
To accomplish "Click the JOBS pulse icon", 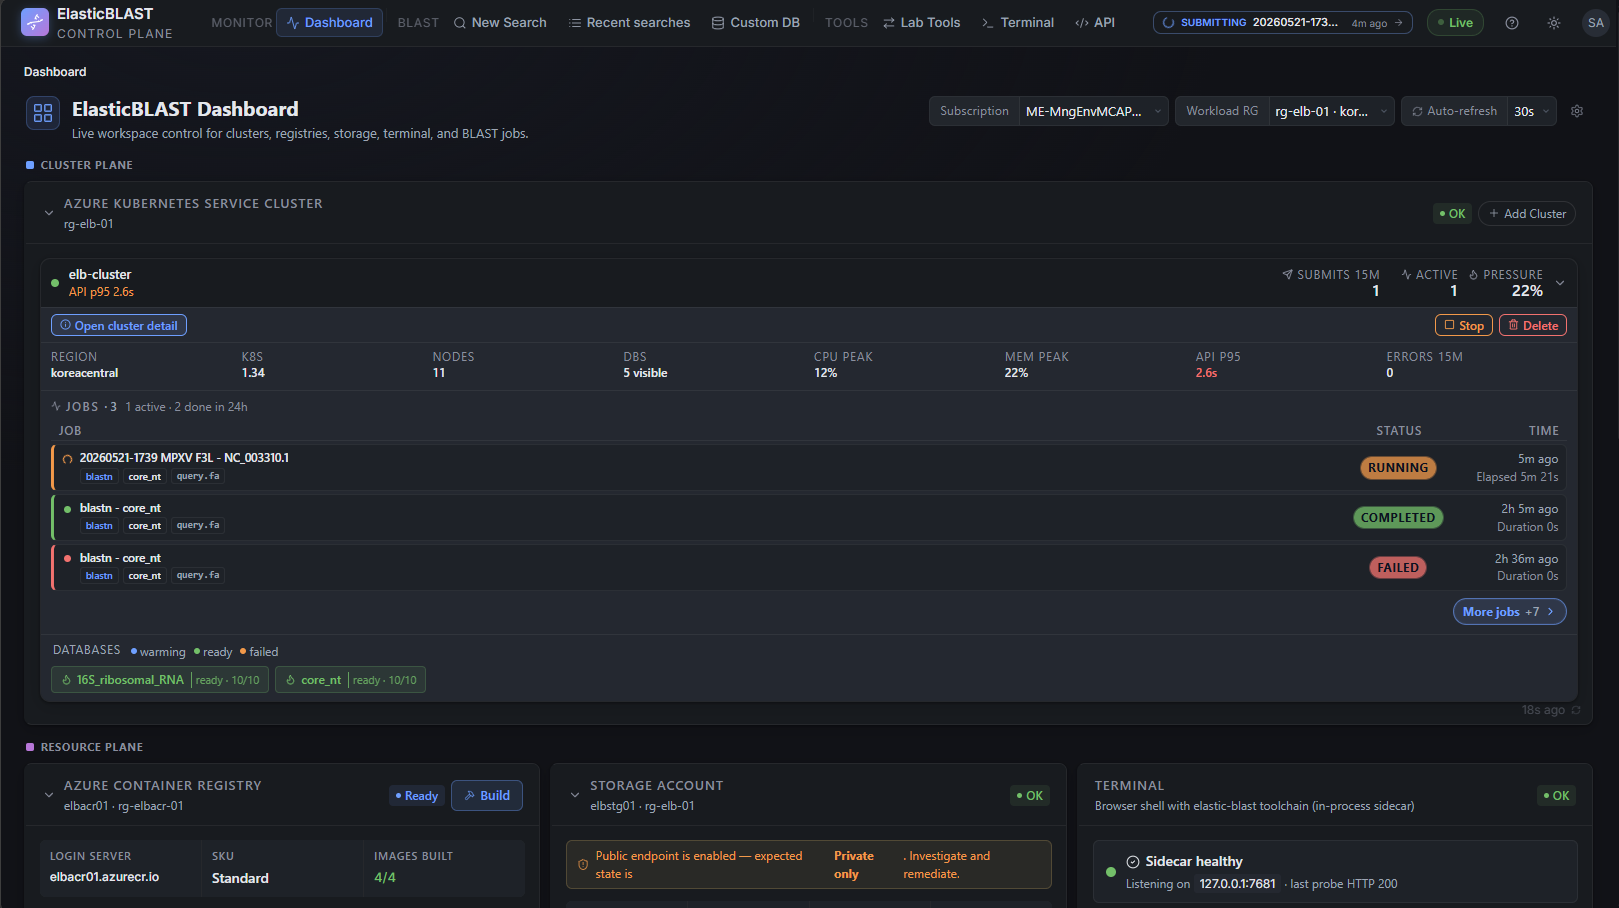I will [56, 406].
